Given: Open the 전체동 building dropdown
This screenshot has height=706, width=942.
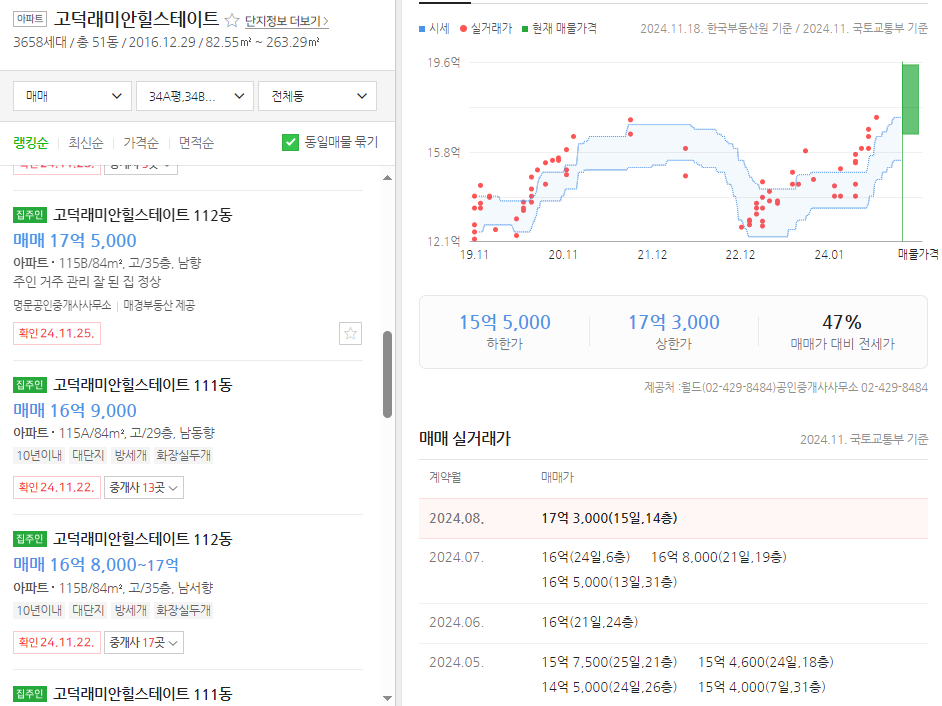Looking at the screenshot, I should click(317, 96).
